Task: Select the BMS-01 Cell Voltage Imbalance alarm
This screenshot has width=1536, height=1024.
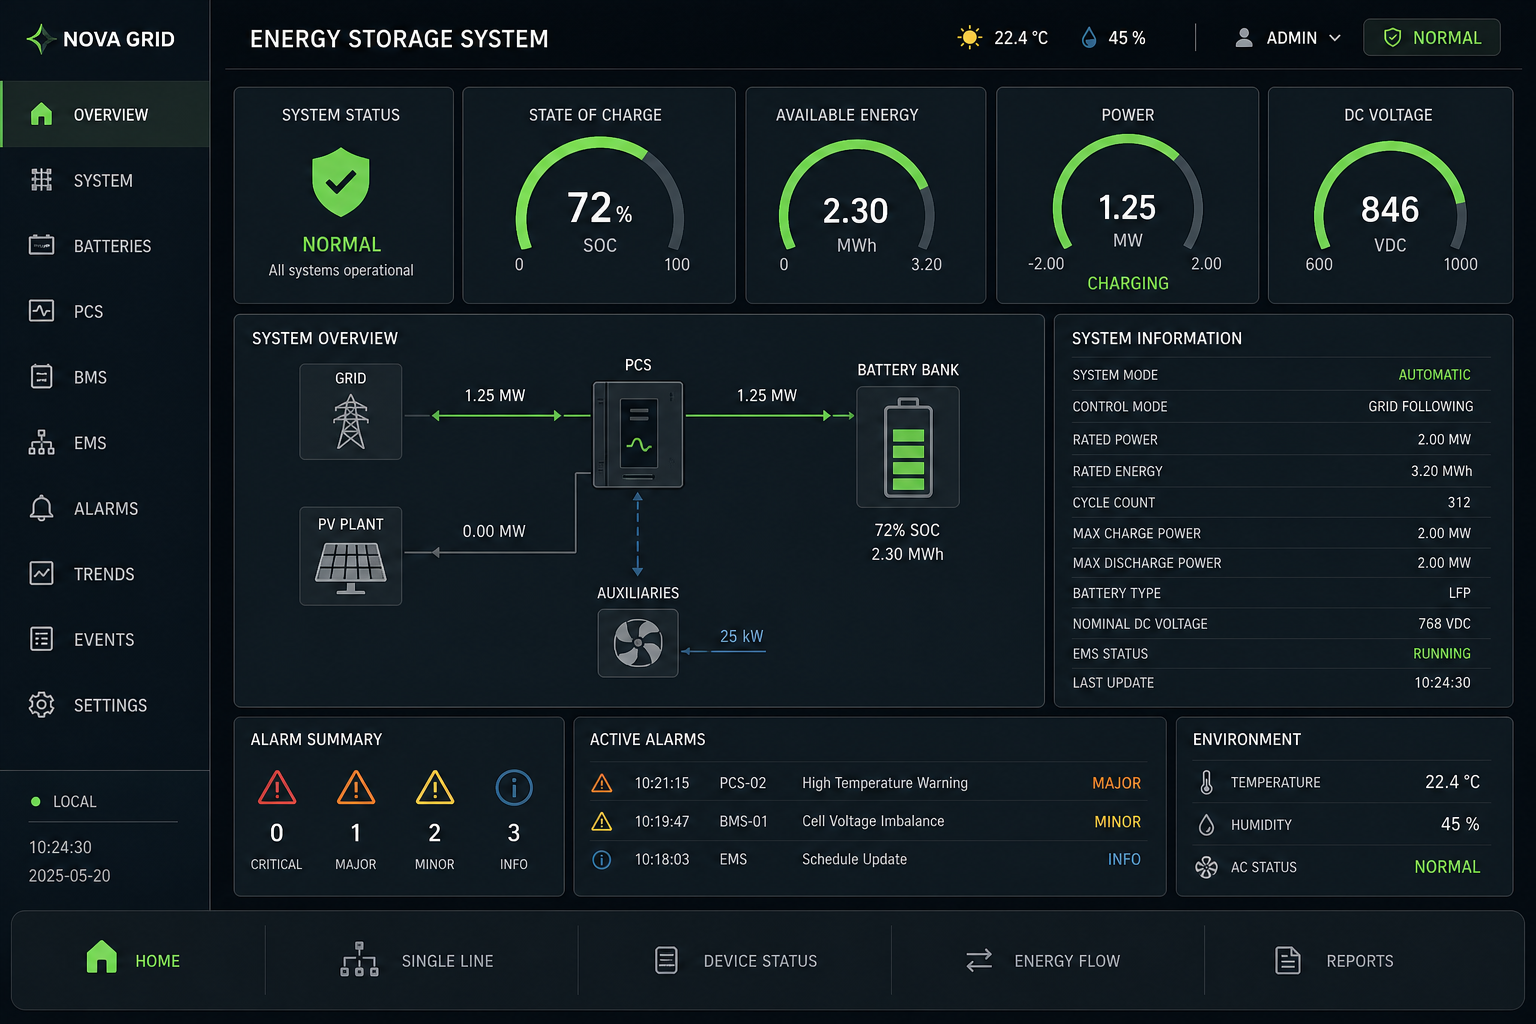Action: (x=867, y=821)
